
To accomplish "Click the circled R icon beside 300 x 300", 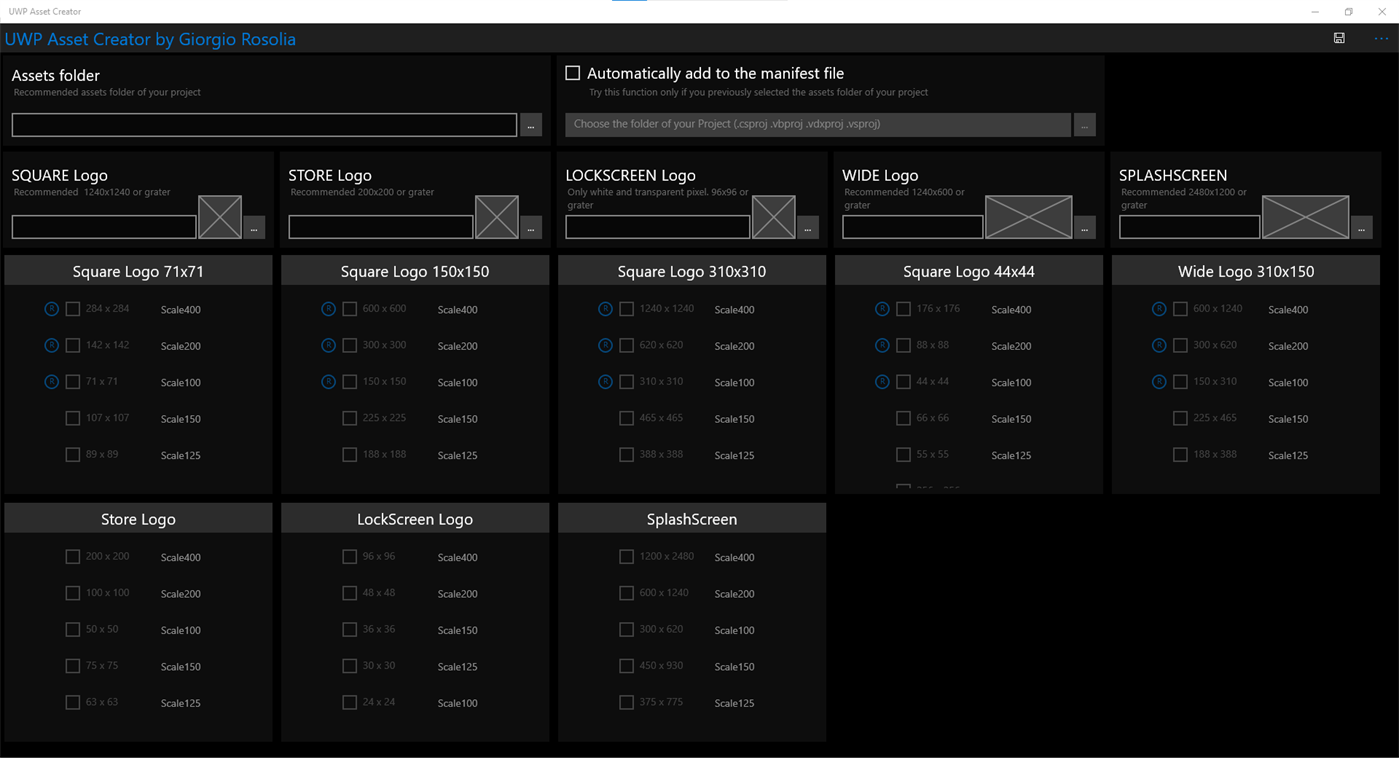I will click(x=328, y=345).
